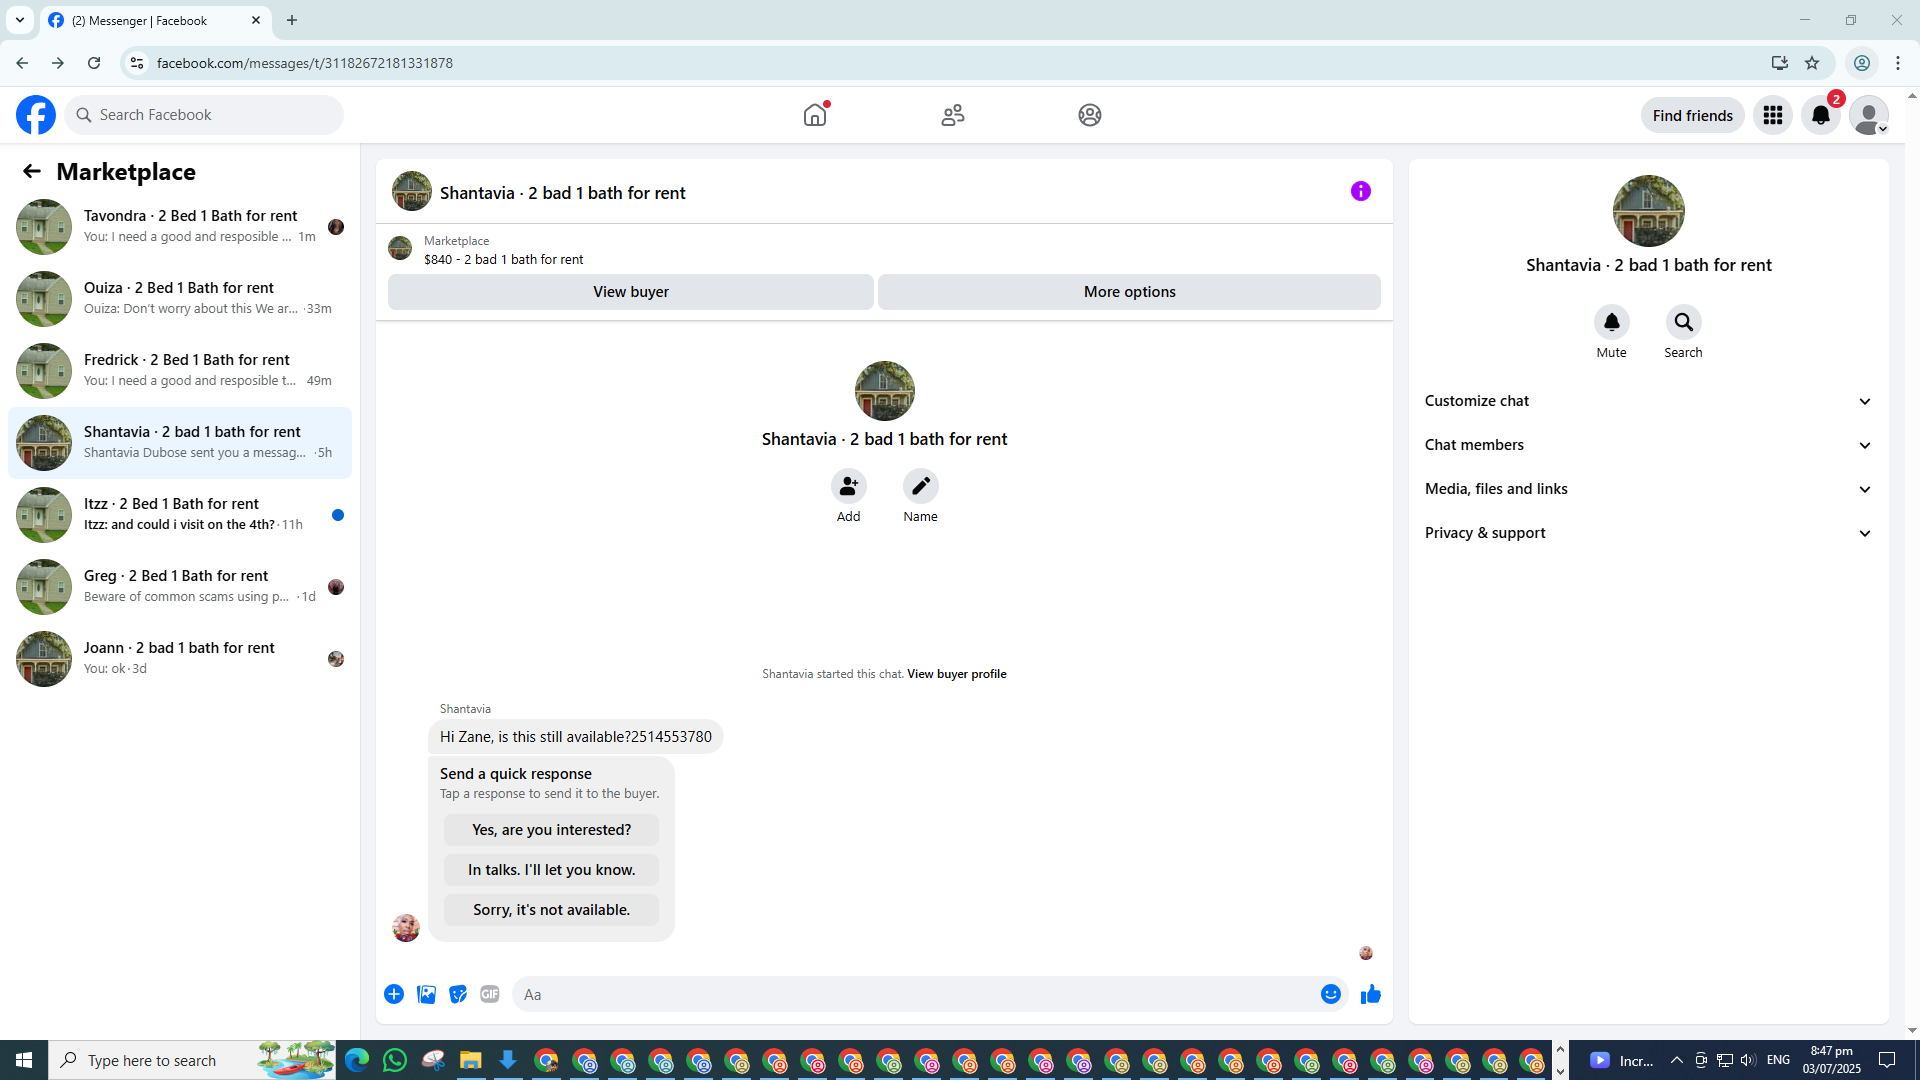Screen dimensions: 1920x1080
Task: Expand Media, files and links
Action: 1648,489
